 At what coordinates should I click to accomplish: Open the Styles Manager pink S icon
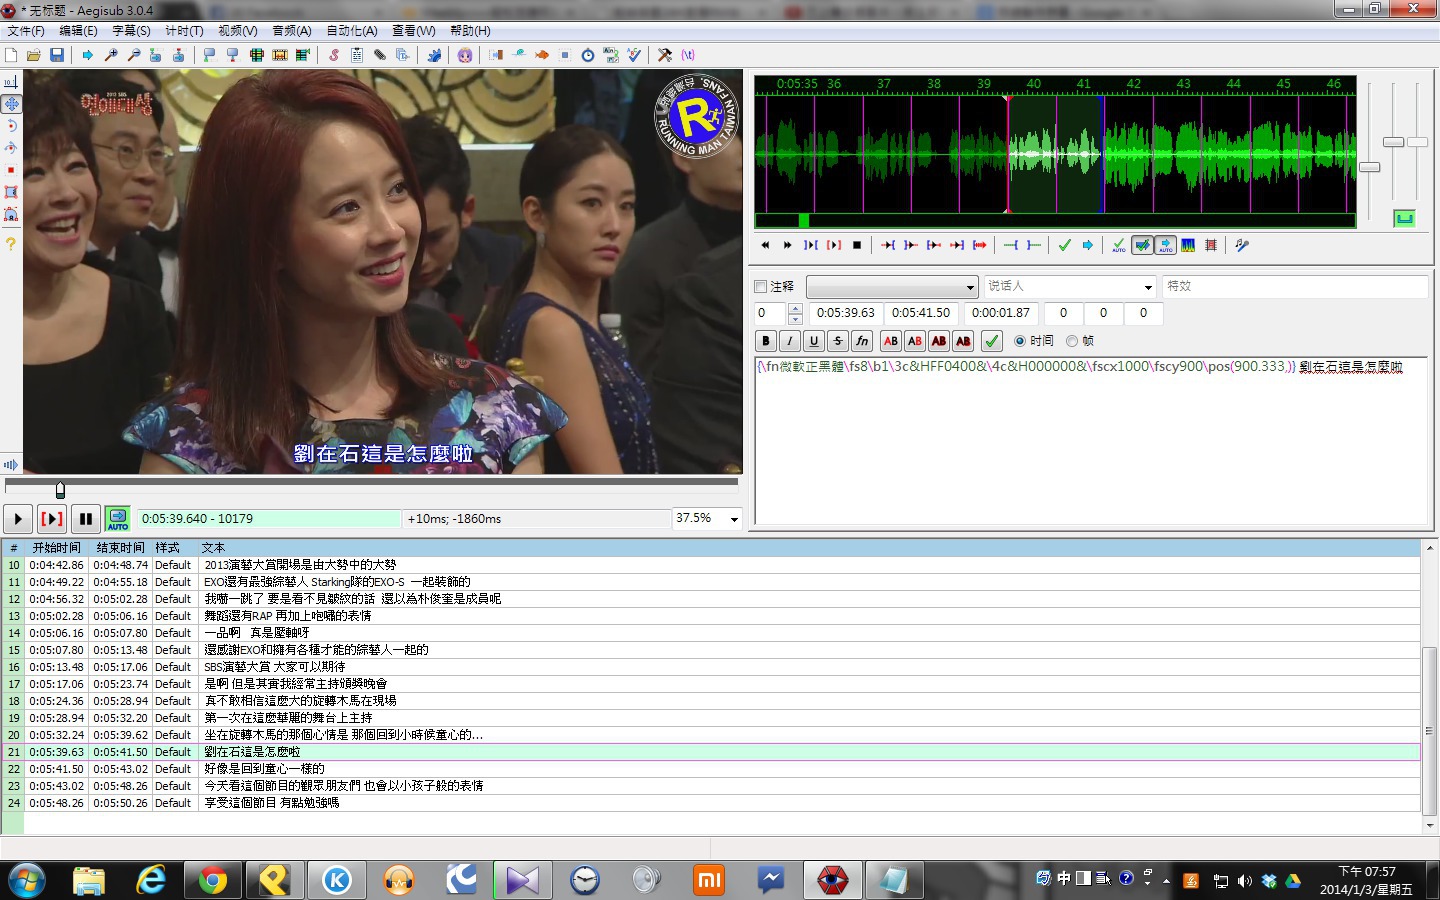click(334, 55)
